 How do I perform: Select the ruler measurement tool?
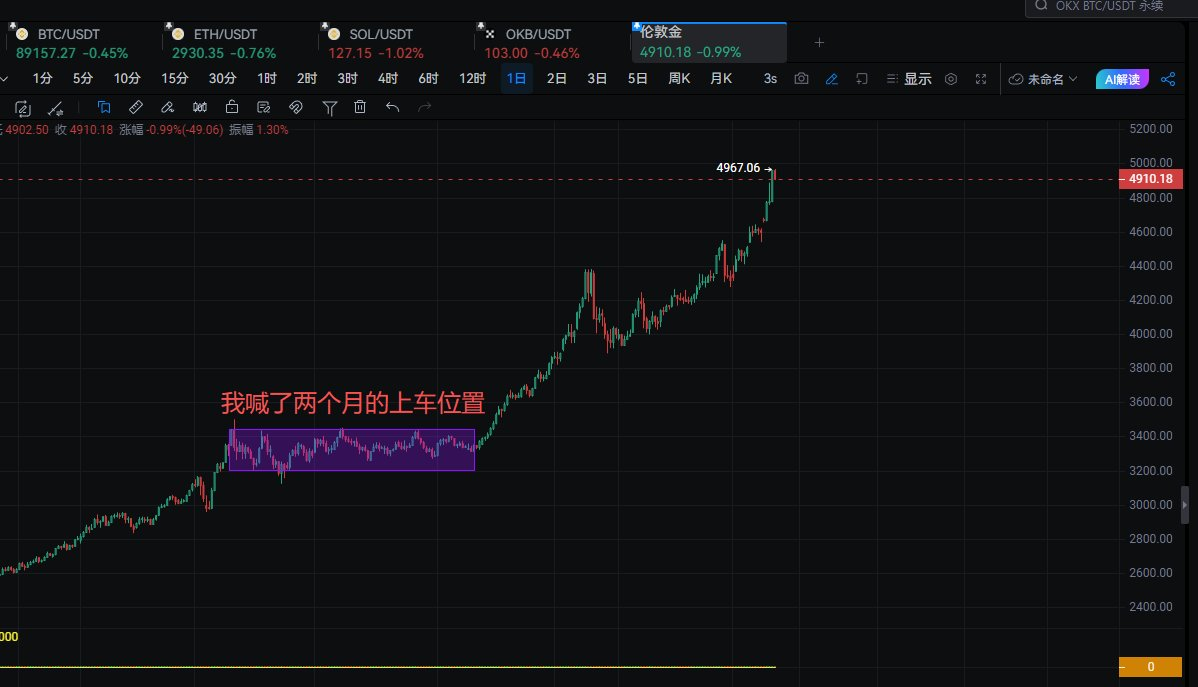click(x=136, y=107)
